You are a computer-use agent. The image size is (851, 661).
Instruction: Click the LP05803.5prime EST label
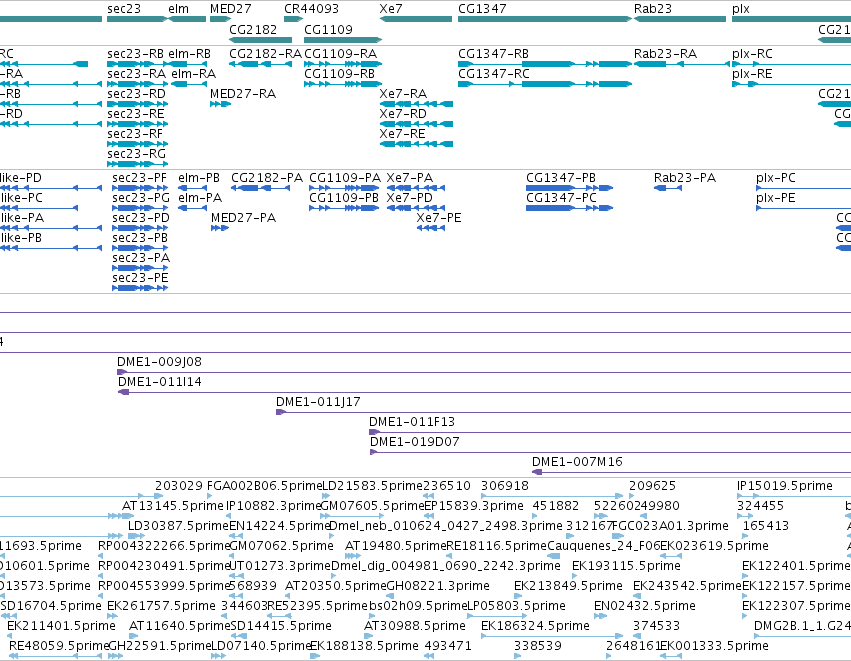tap(517, 605)
